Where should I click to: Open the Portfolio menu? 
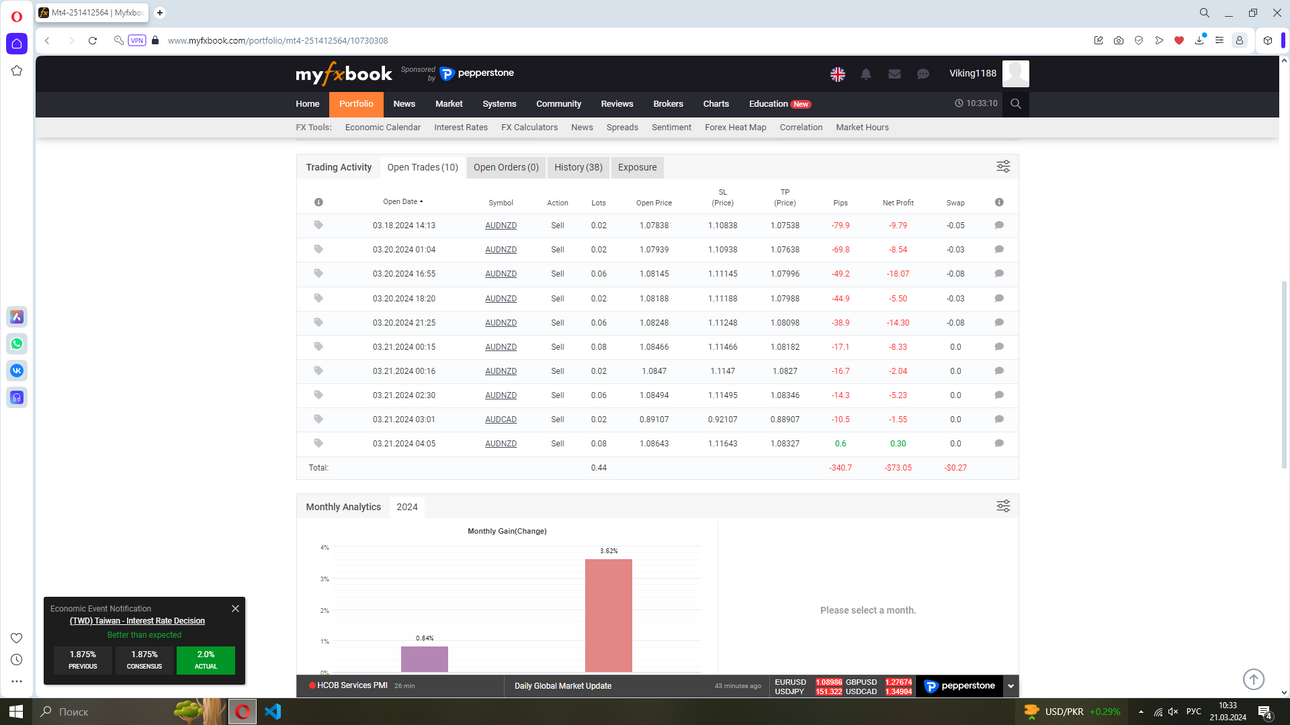[x=356, y=104]
